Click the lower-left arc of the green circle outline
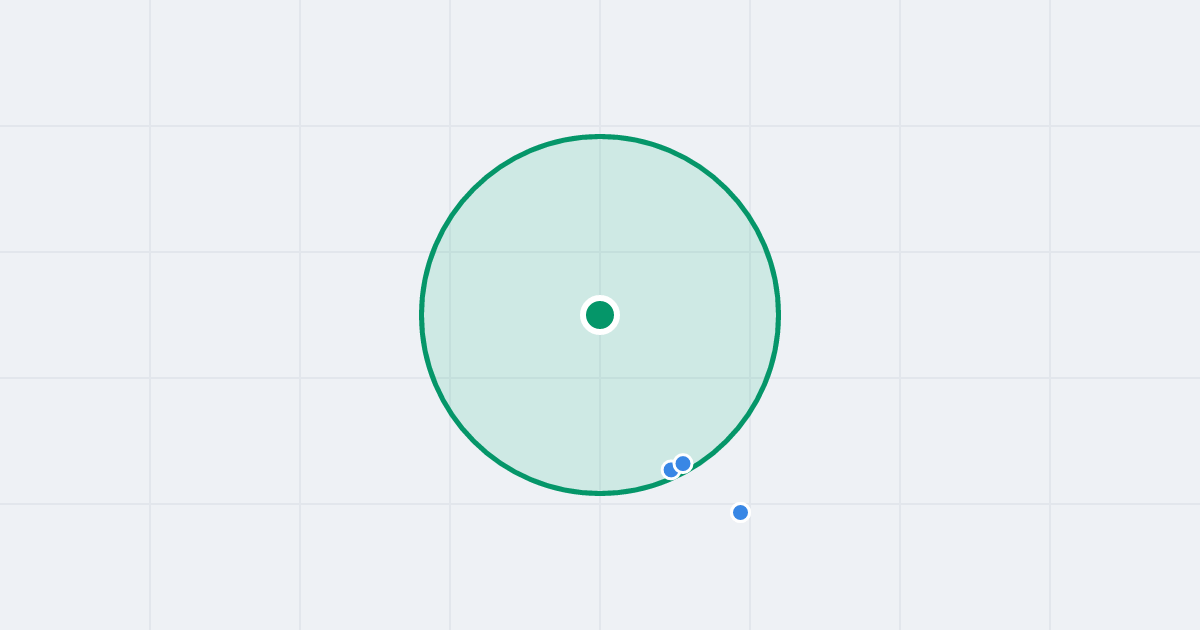This screenshot has height=630, width=1200. [474, 441]
